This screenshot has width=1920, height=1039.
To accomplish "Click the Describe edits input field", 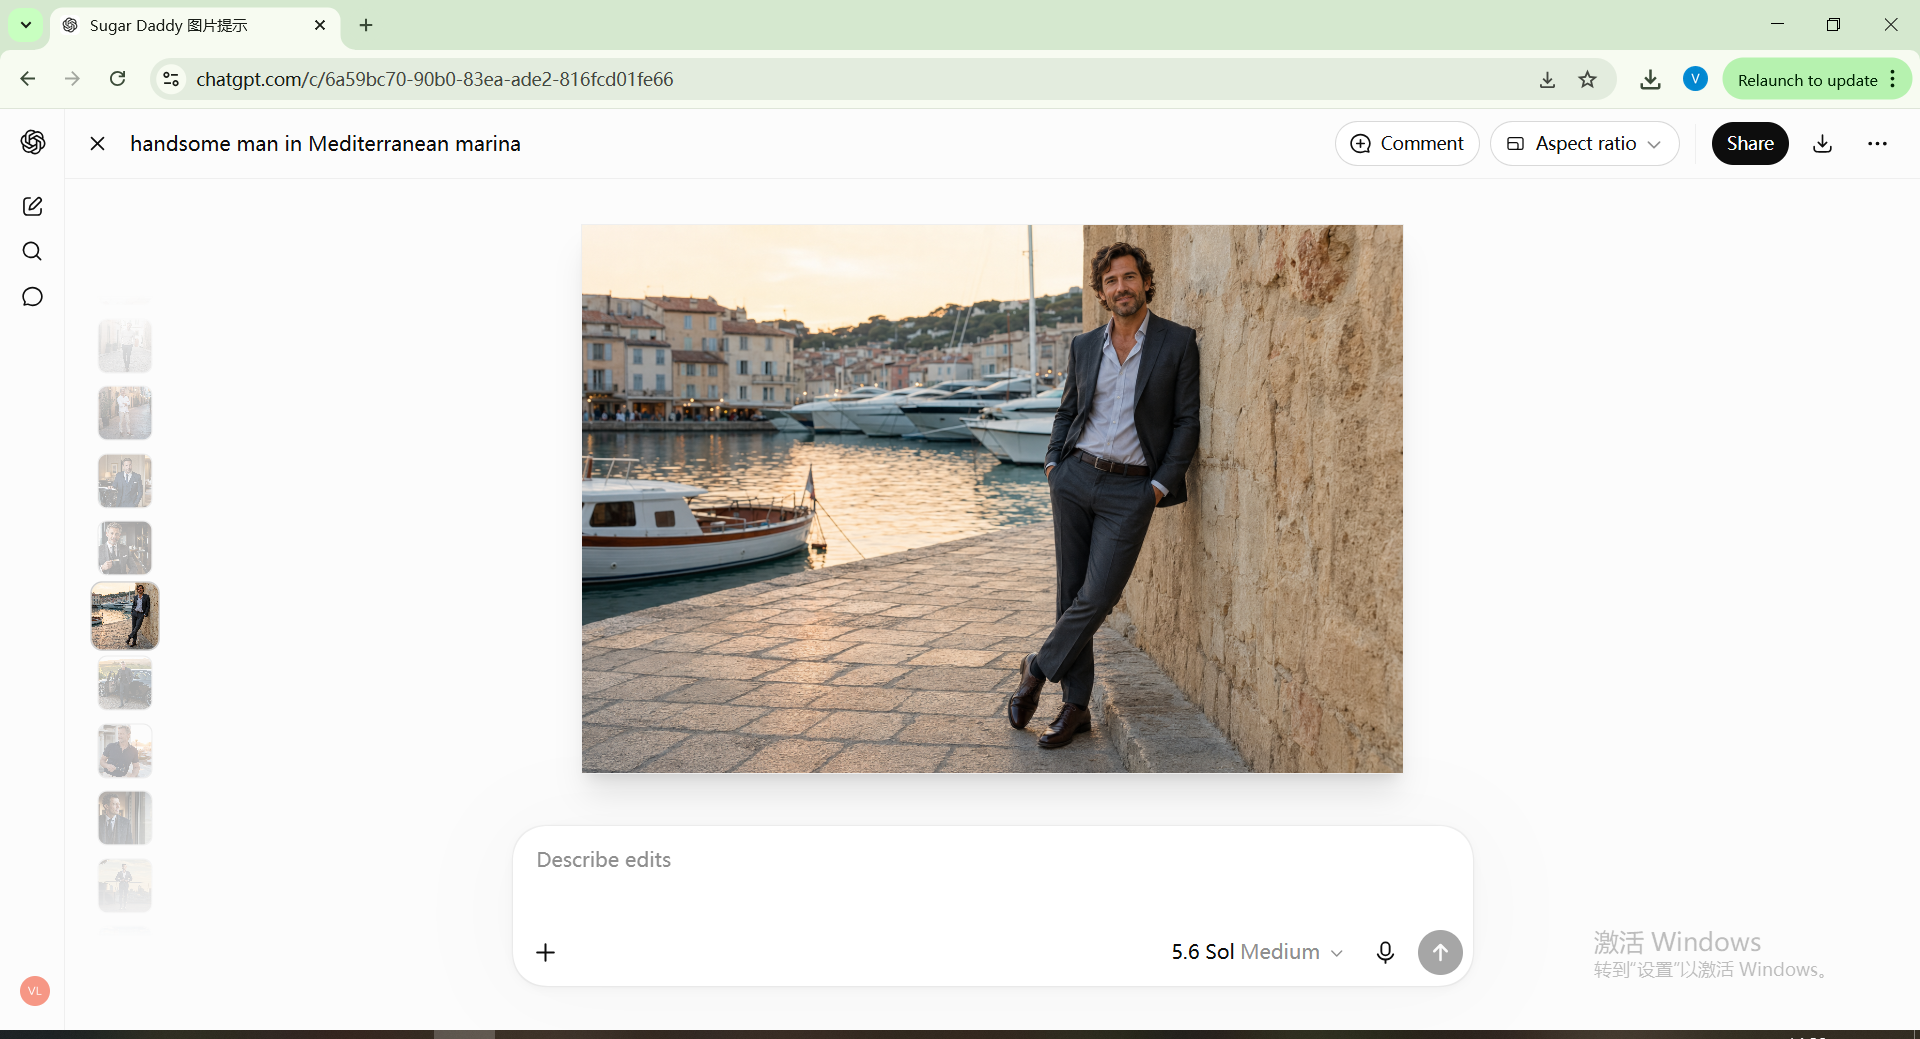I will [992, 860].
